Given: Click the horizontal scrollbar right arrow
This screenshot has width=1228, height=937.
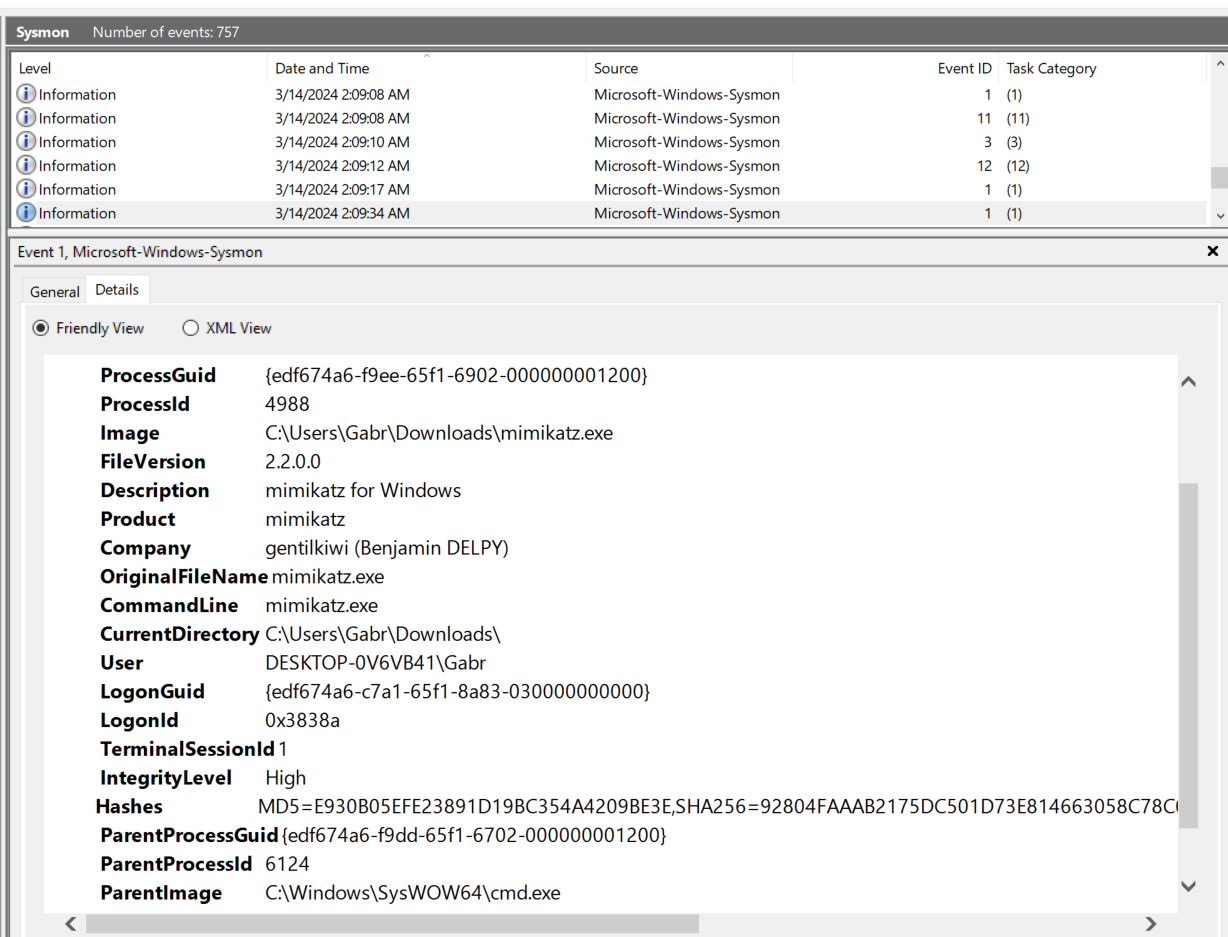Looking at the screenshot, I should (1151, 924).
